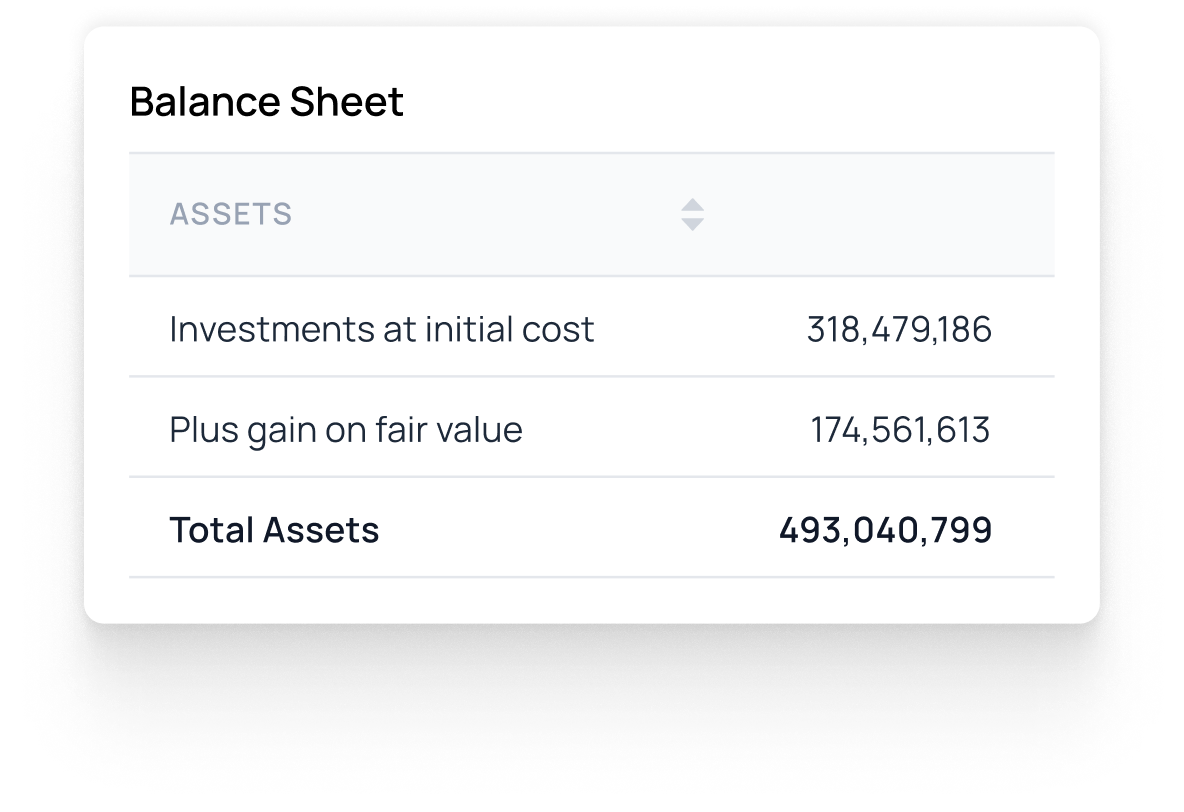Screen dimensions: 1184x812
Task: Click the ASSETS column header
Action: tap(232, 214)
